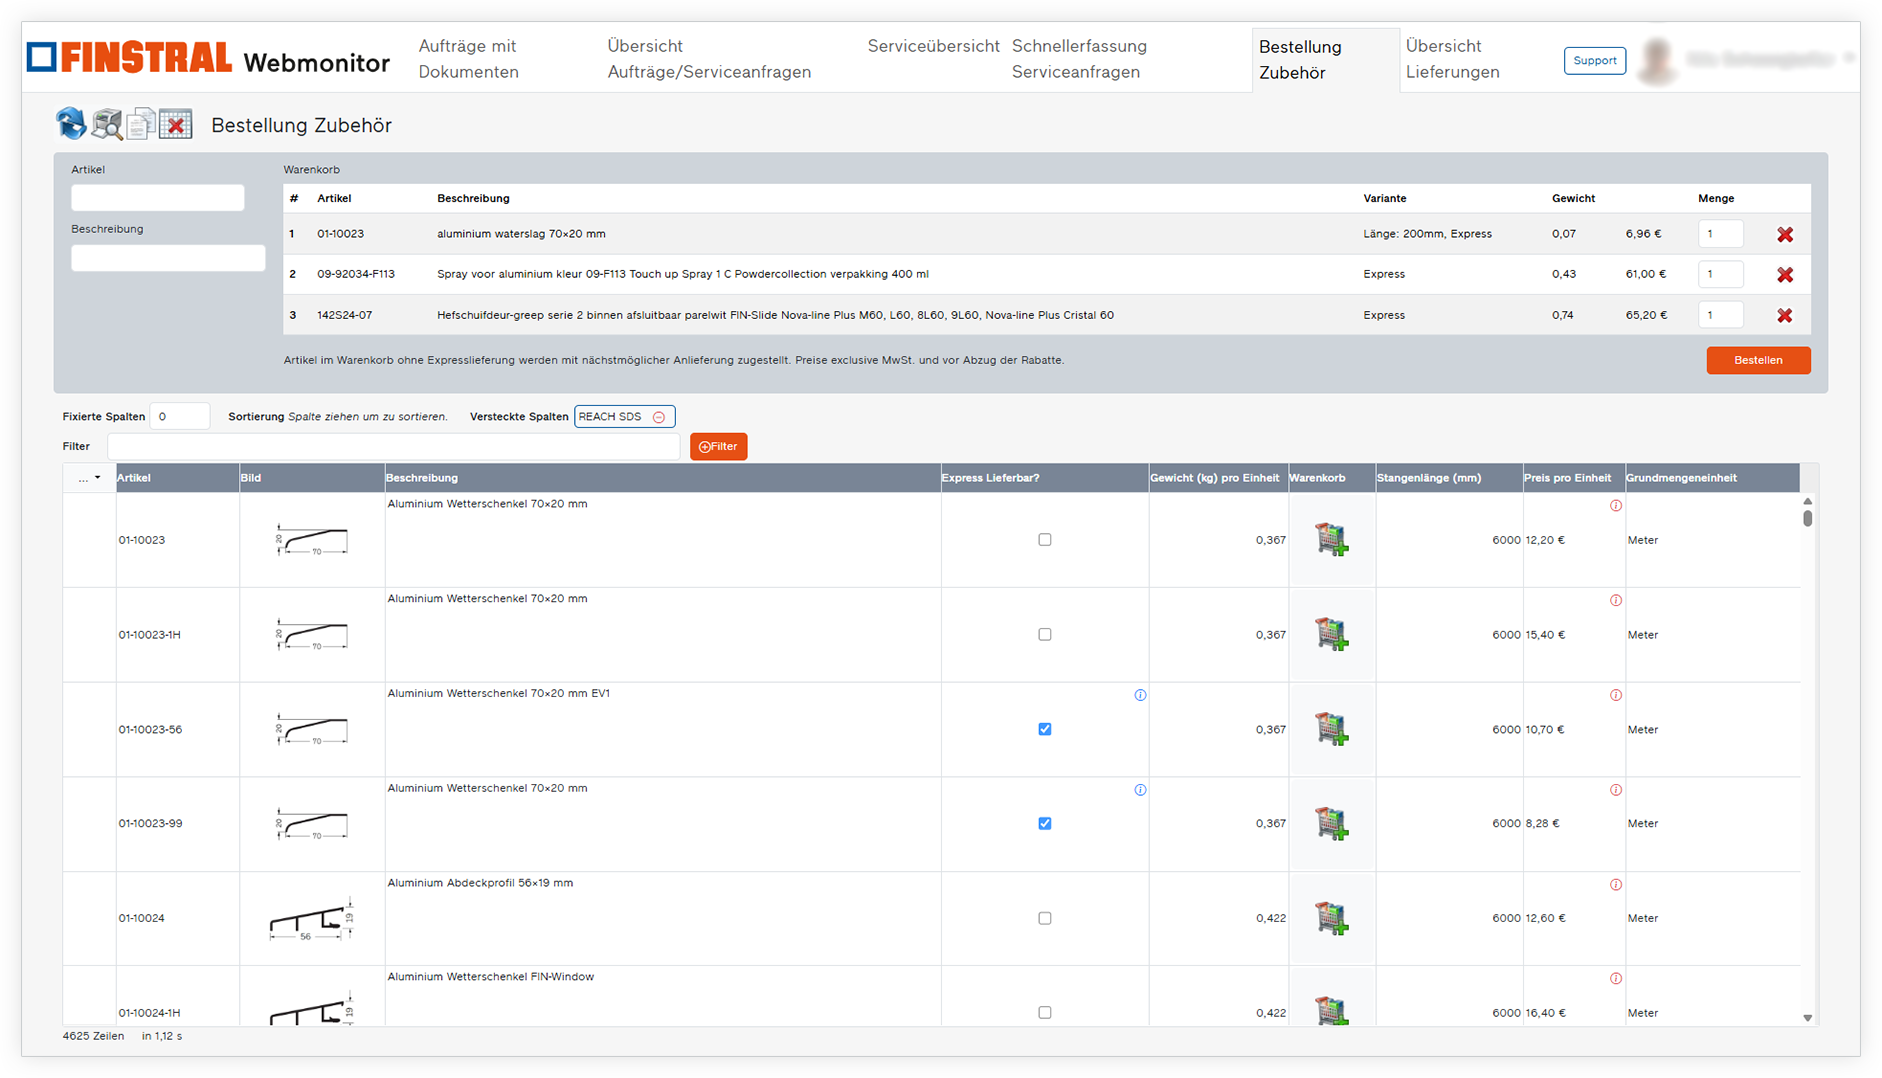Screen dimensions: 1882x1078
Task: Open print preview with printer magnifier icon
Action: pos(107,124)
